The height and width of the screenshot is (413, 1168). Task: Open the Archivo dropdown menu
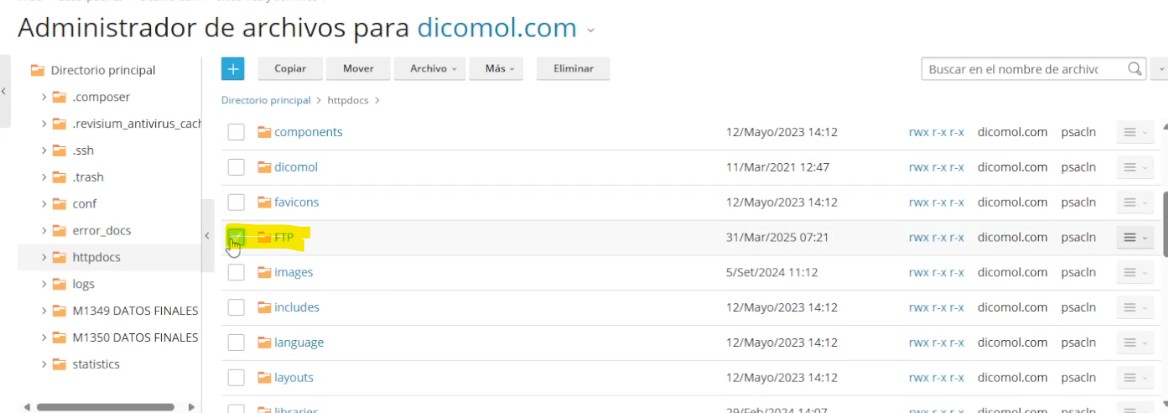coord(431,69)
